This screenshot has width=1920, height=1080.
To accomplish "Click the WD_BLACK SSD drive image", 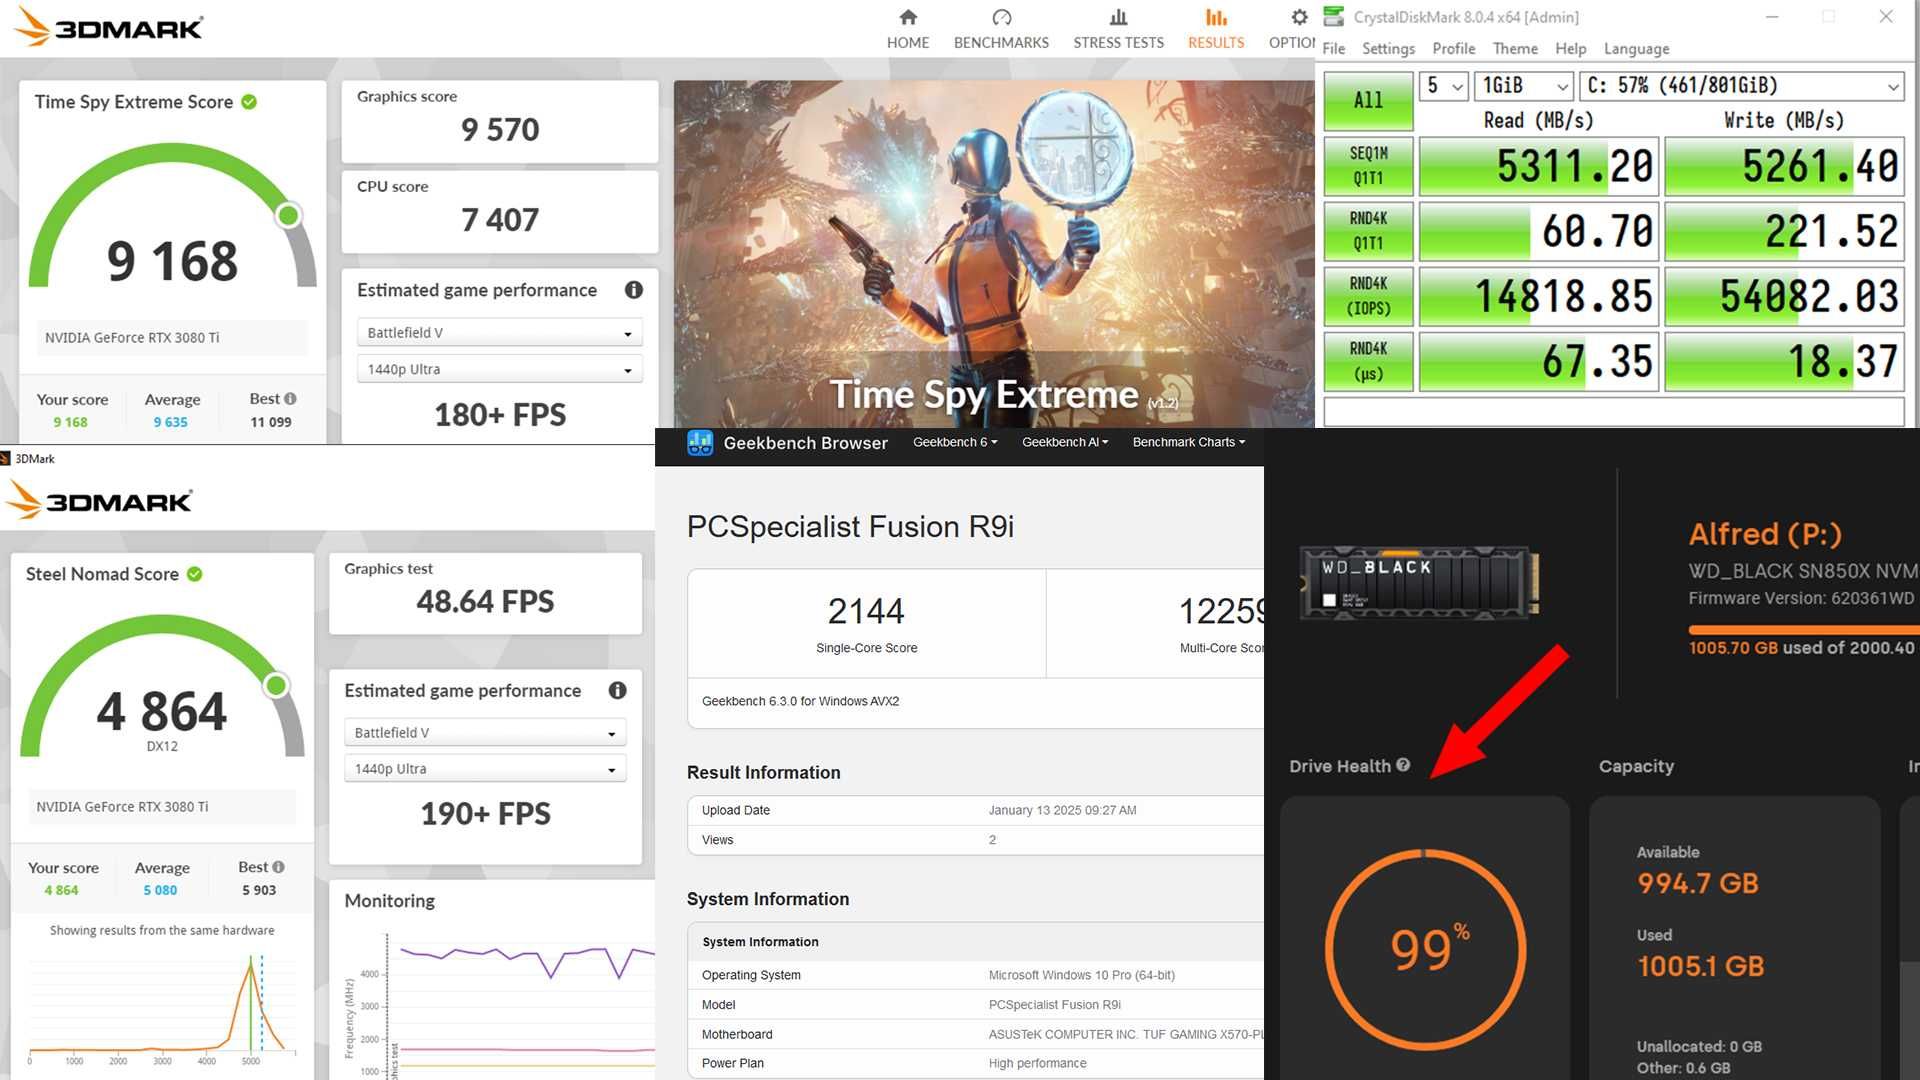I will tap(1419, 582).
